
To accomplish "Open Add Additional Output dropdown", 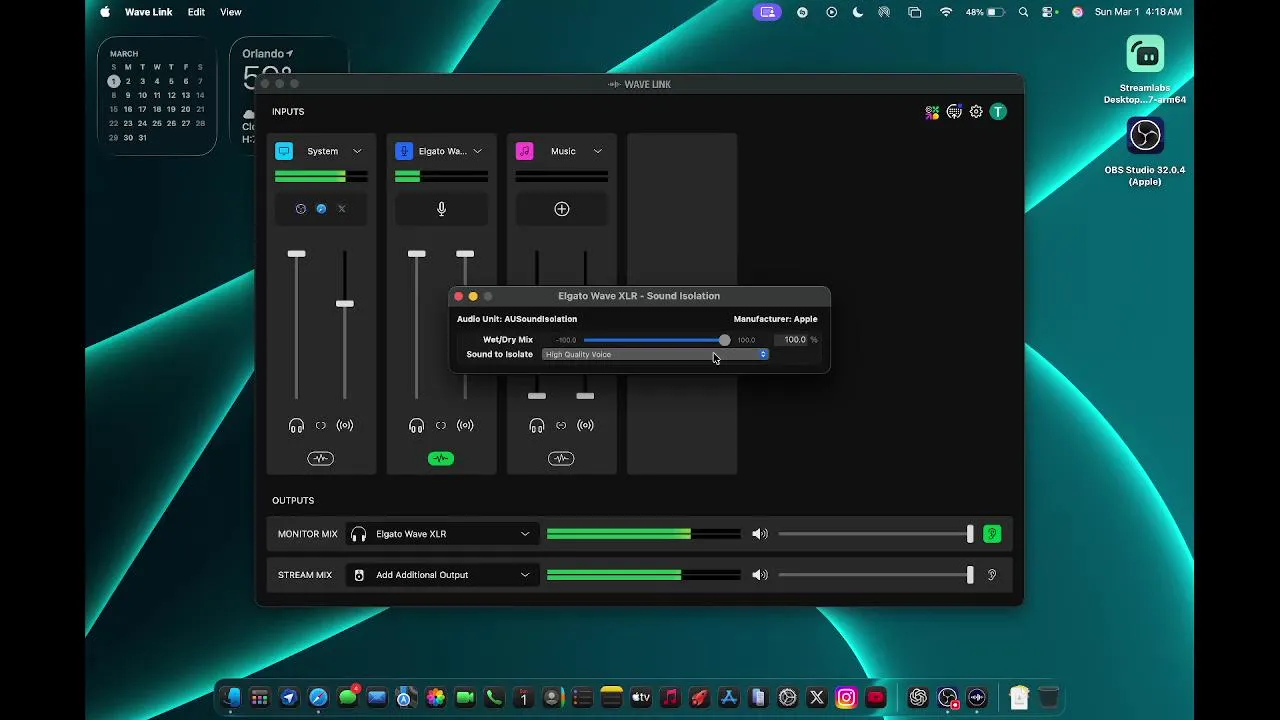I will click(x=443, y=575).
